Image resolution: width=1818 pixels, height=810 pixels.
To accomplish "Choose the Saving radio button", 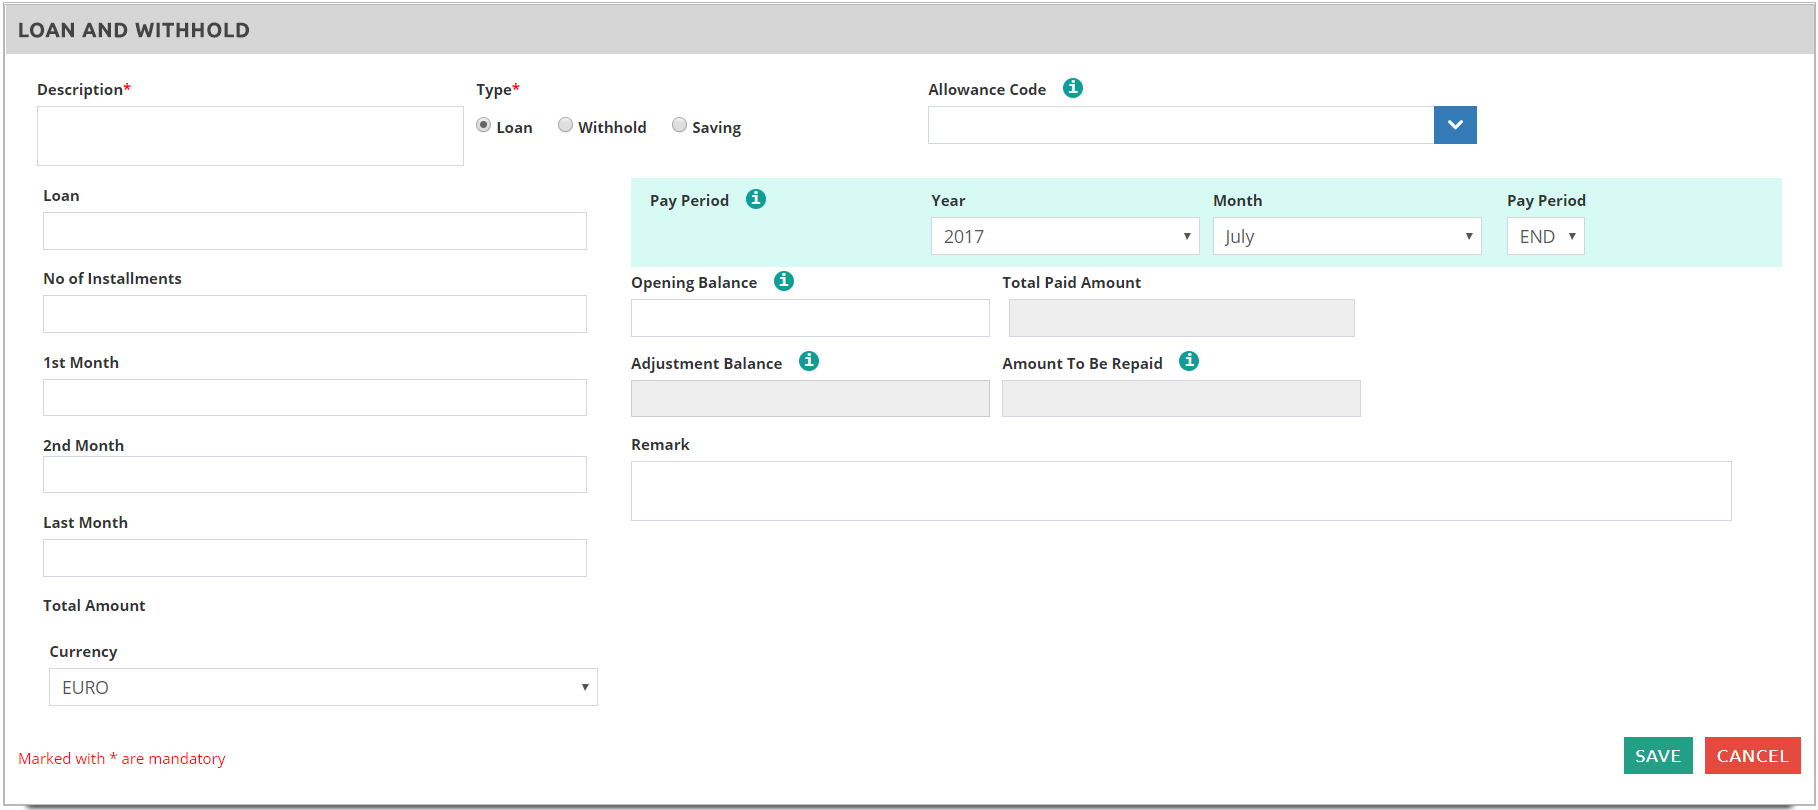I will [x=680, y=125].
